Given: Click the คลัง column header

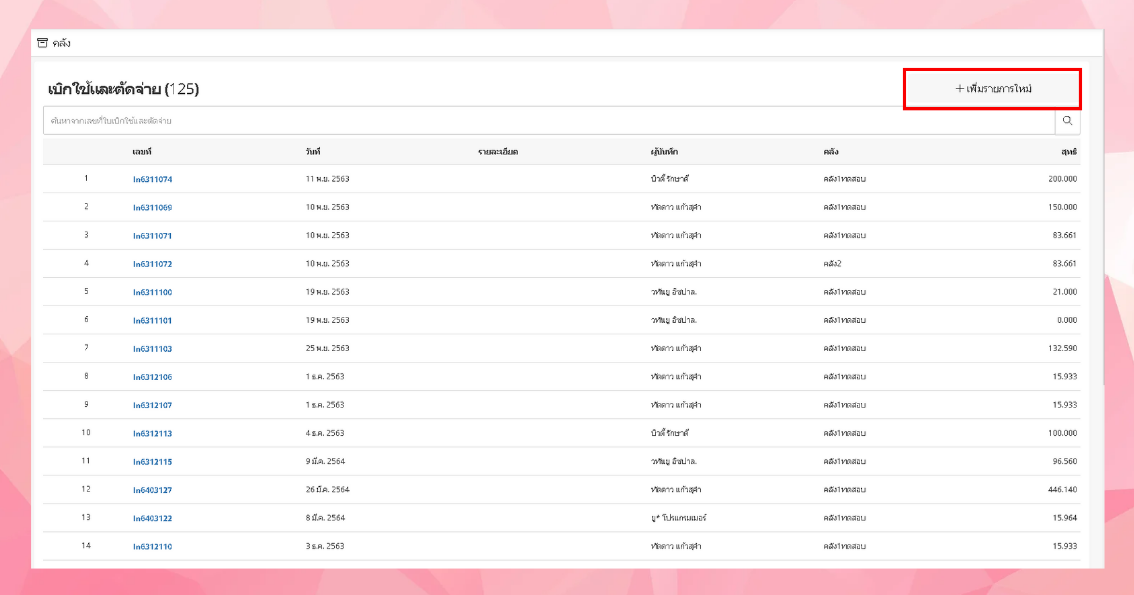Looking at the screenshot, I should click(x=831, y=151).
